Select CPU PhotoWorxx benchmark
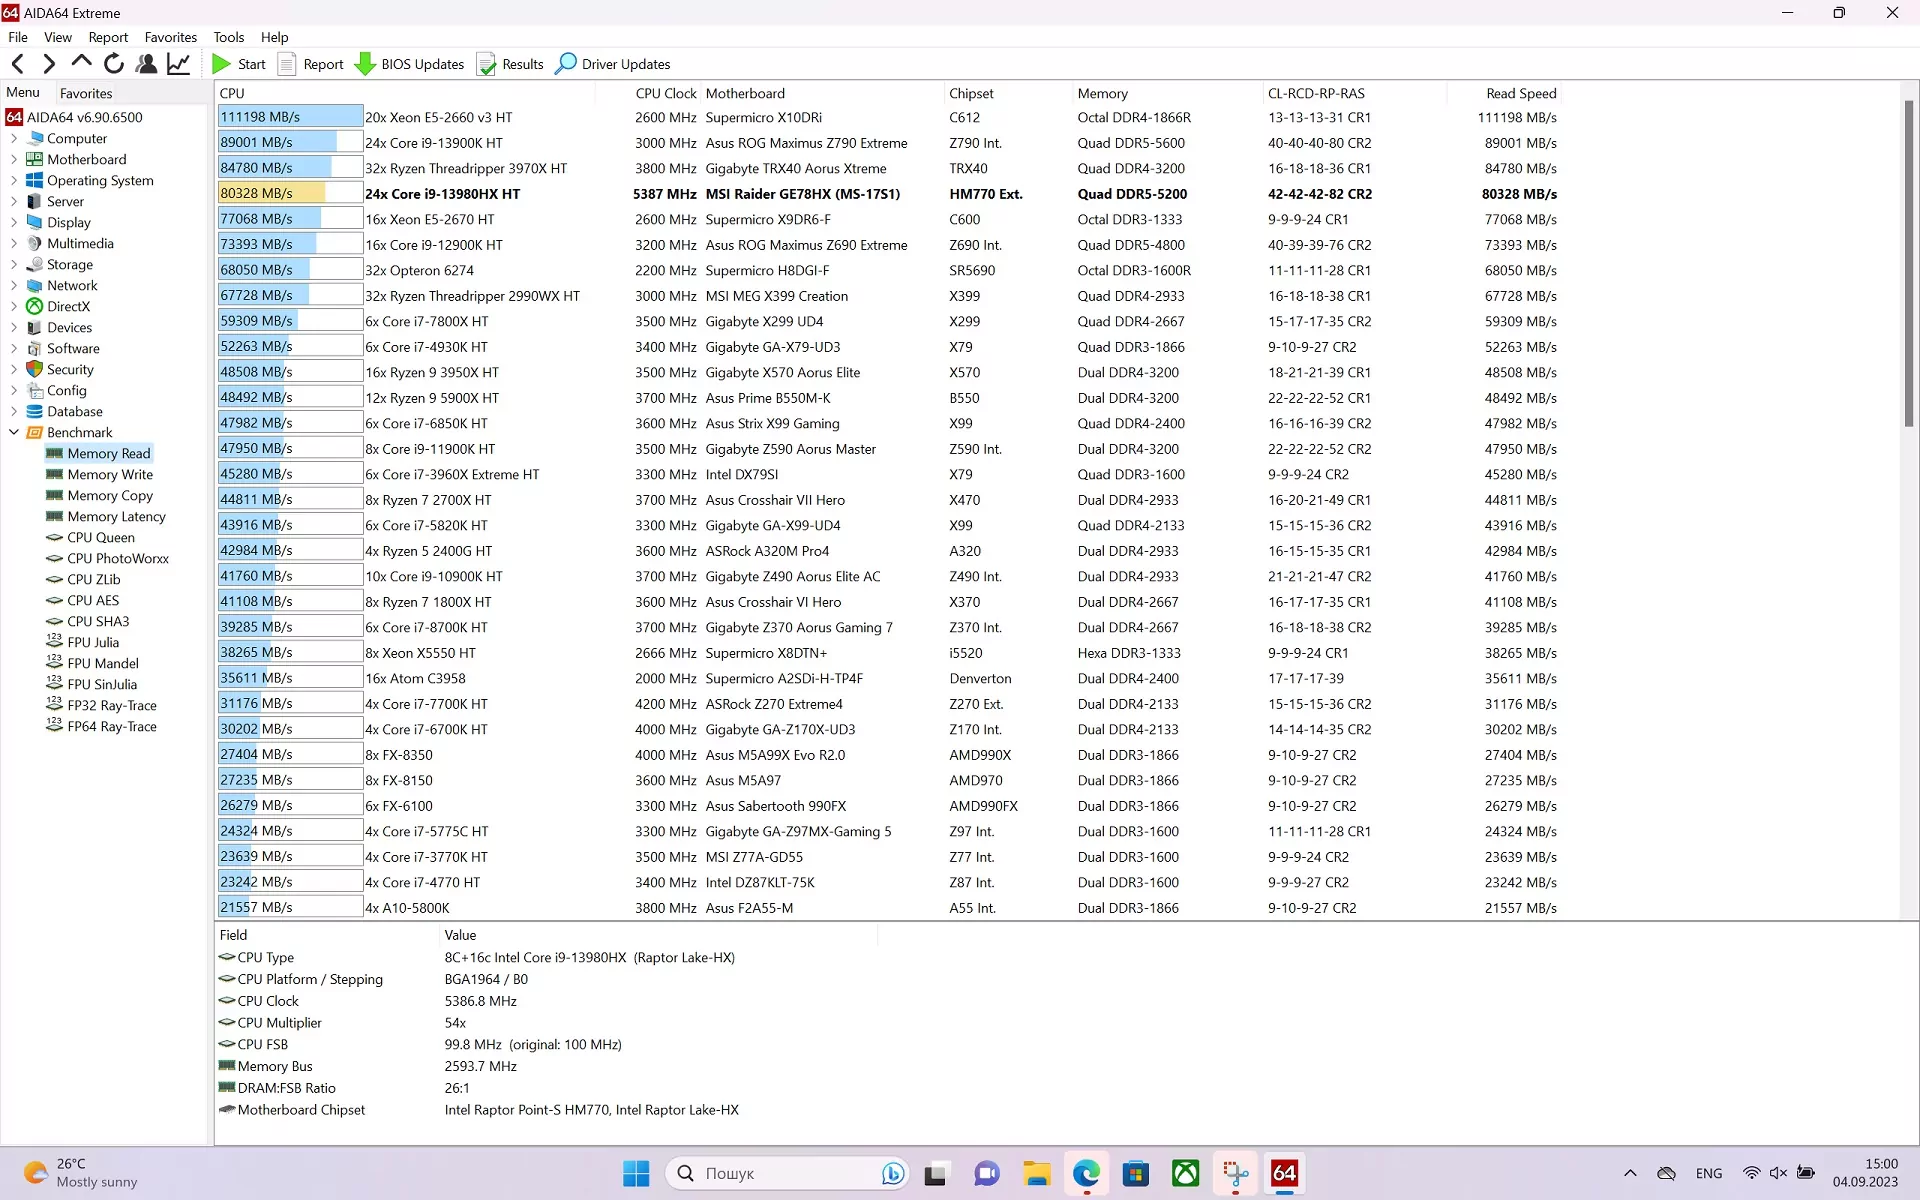 (118, 559)
